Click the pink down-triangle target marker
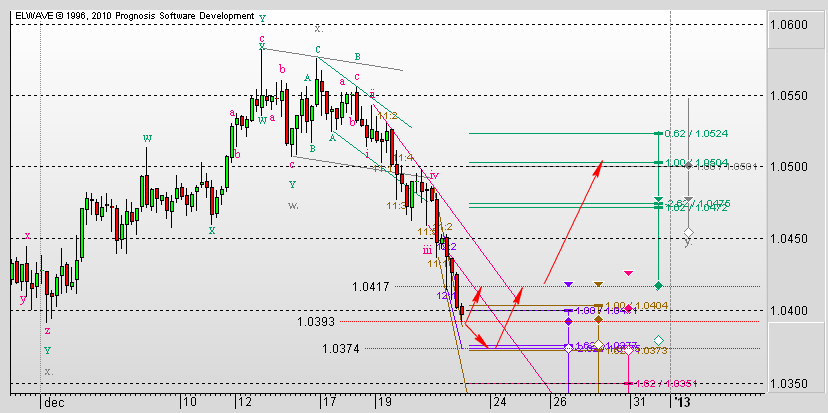The width and height of the screenshot is (828, 413). click(x=628, y=273)
